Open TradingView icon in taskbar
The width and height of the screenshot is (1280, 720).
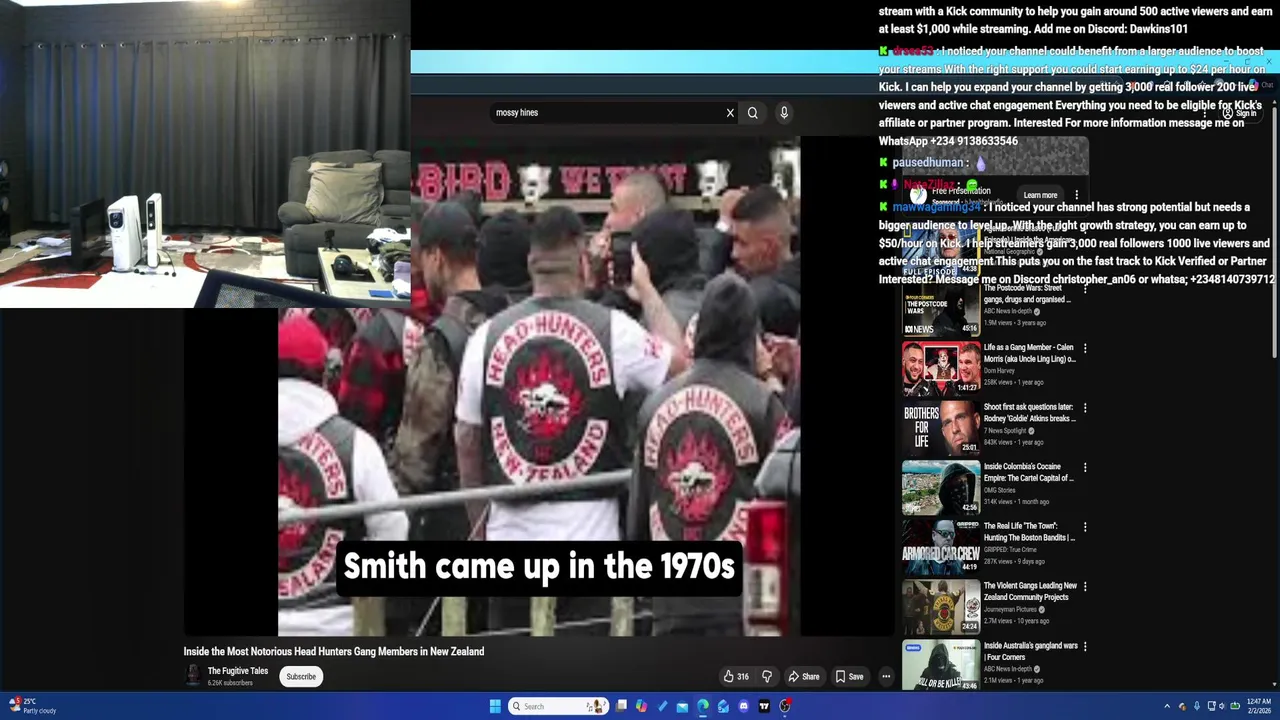[764, 706]
